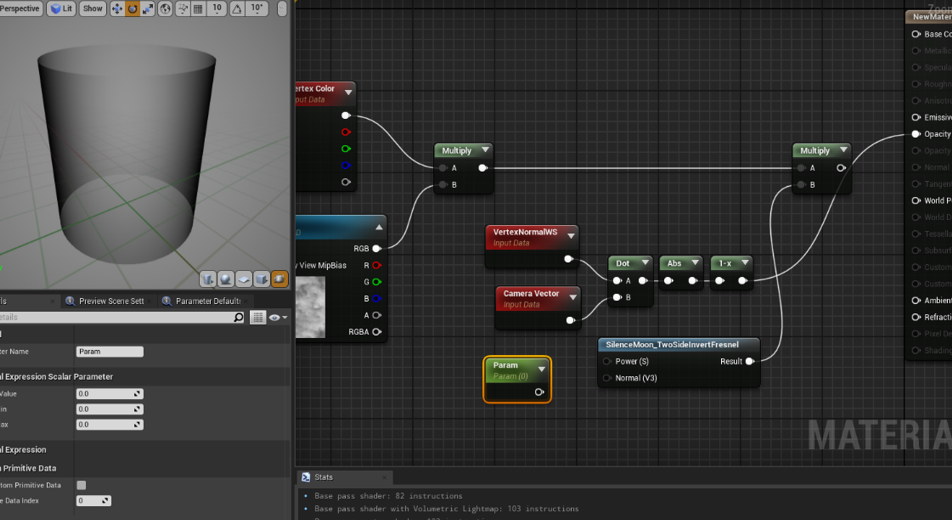The image size is (952, 520).
Task: Select the translate gizmo tool in viewport
Action: 116,9
